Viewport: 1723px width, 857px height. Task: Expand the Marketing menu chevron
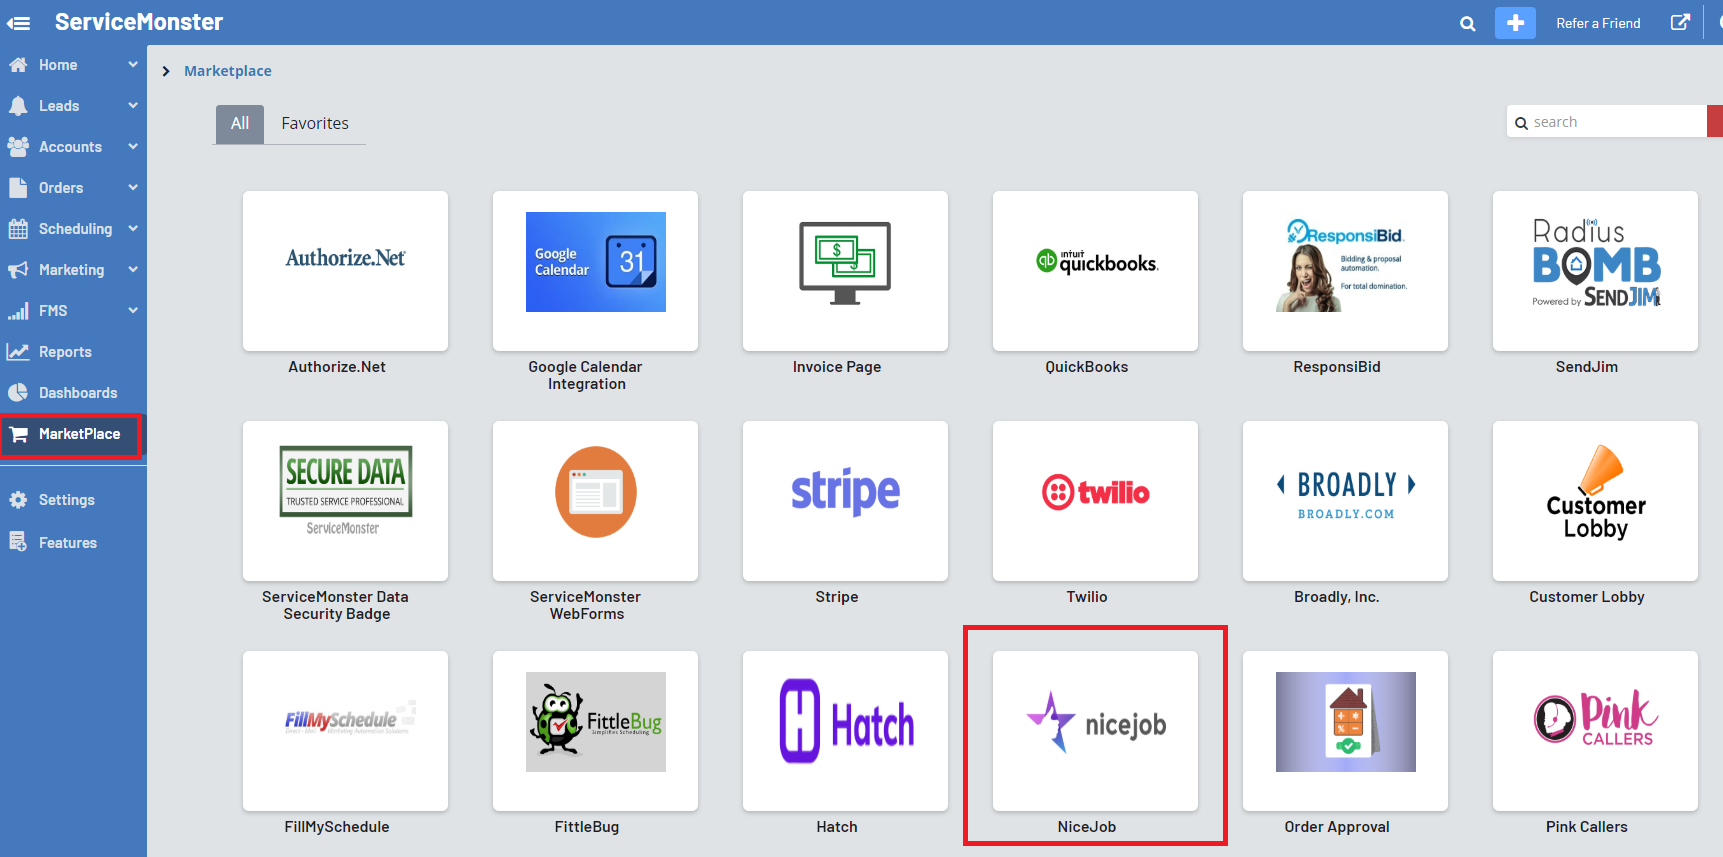click(x=133, y=269)
